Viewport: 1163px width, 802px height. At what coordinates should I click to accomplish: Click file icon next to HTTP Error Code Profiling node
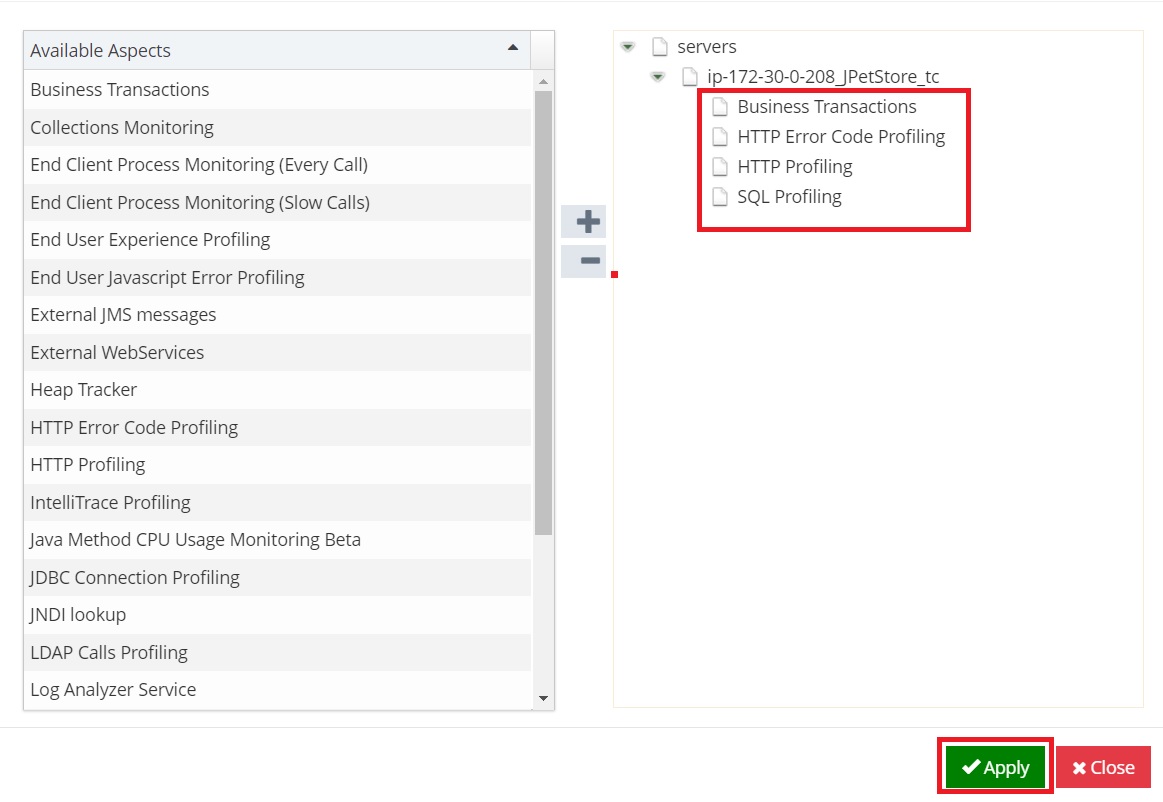(x=720, y=137)
